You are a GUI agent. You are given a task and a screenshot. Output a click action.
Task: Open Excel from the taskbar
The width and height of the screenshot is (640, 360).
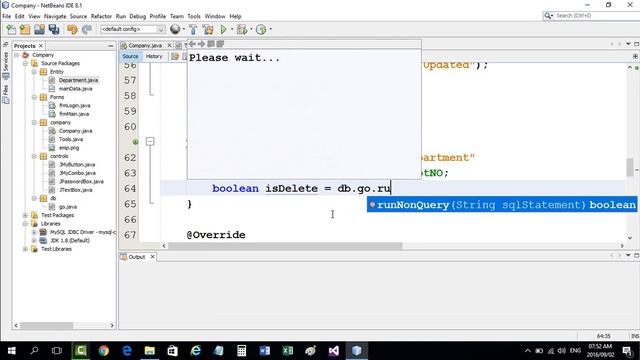pyautogui.click(x=288, y=351)
